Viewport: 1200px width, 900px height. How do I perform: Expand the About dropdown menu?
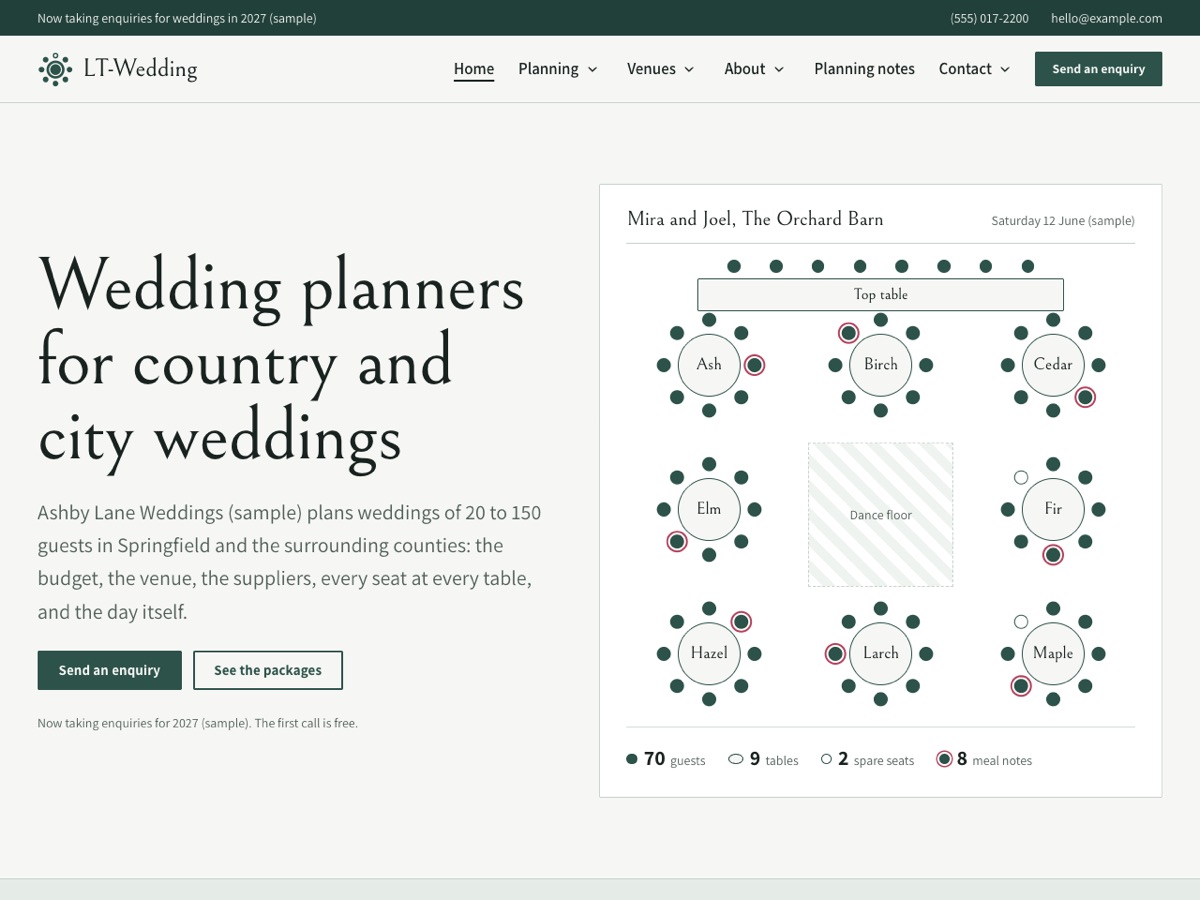(x=755, y=69)
